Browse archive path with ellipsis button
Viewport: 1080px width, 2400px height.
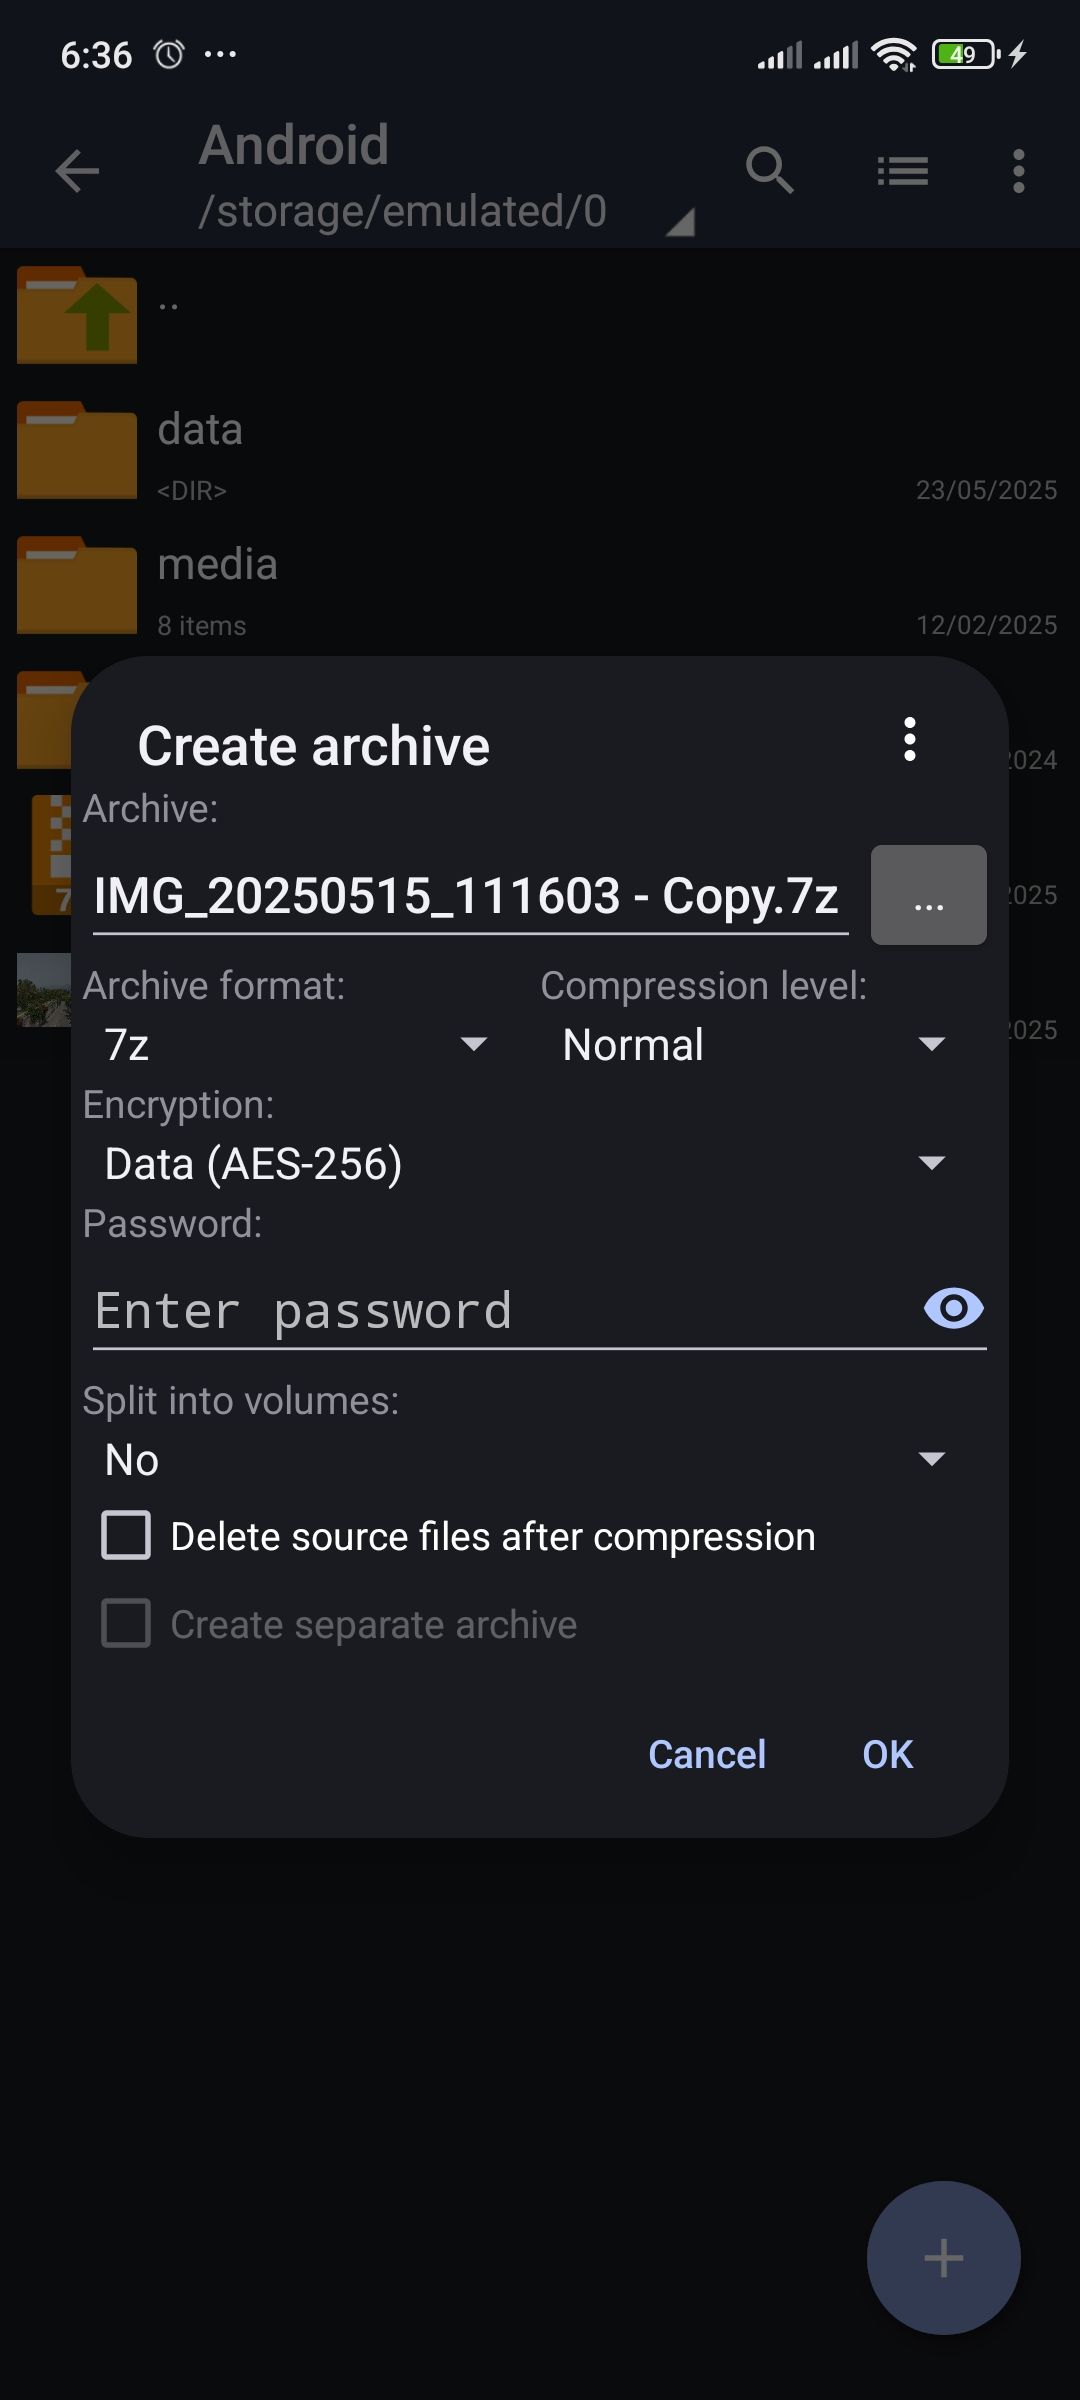[929, 895]
